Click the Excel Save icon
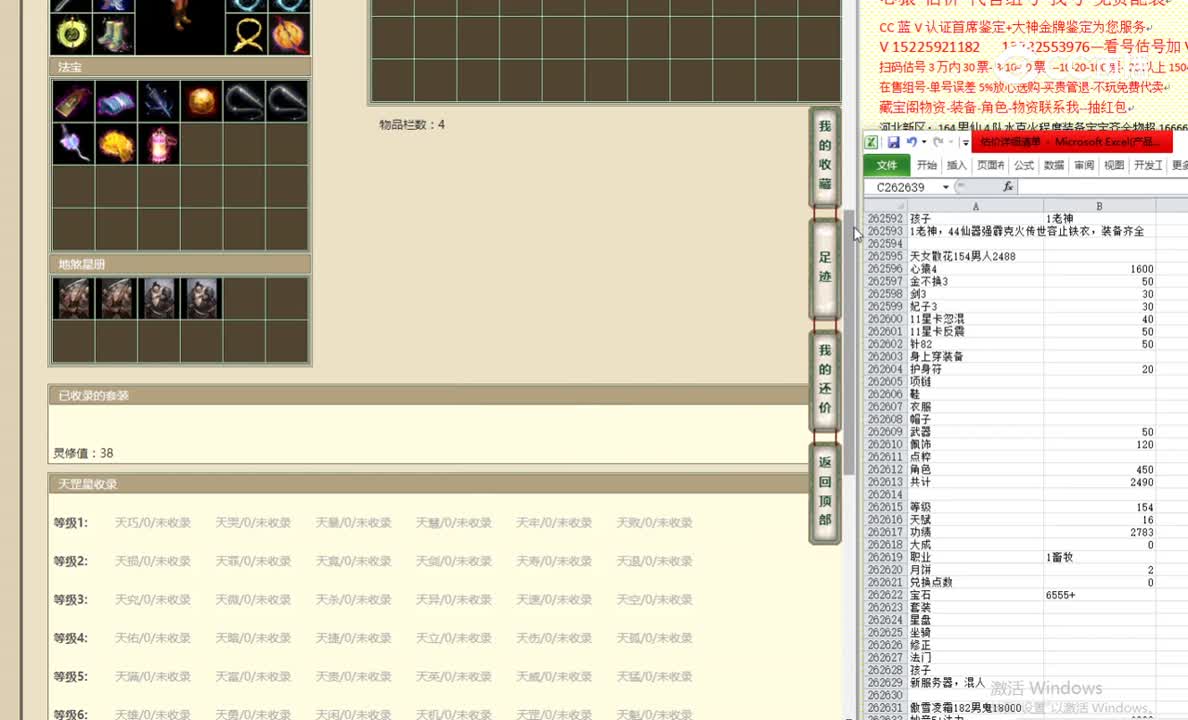 click(x=893, y=142)
